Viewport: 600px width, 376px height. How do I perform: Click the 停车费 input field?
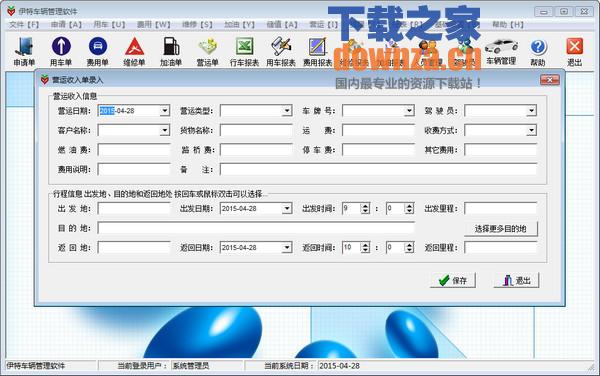378,150
